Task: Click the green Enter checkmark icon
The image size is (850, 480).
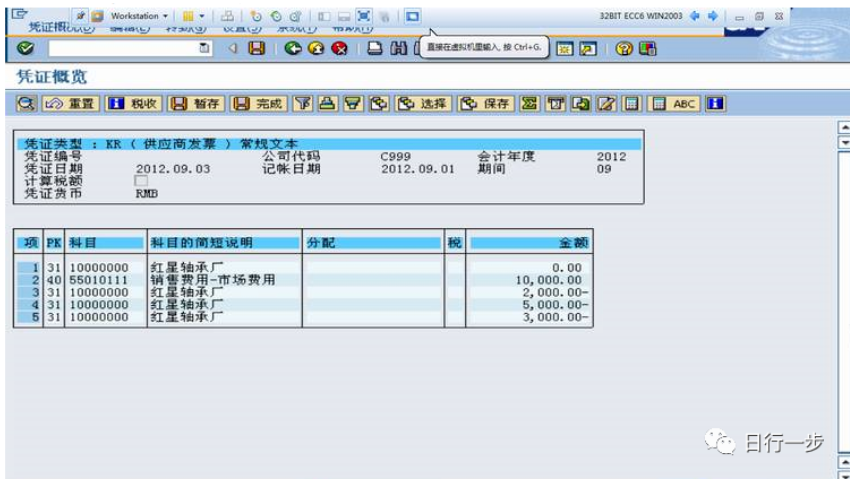Action: [25, 48]
